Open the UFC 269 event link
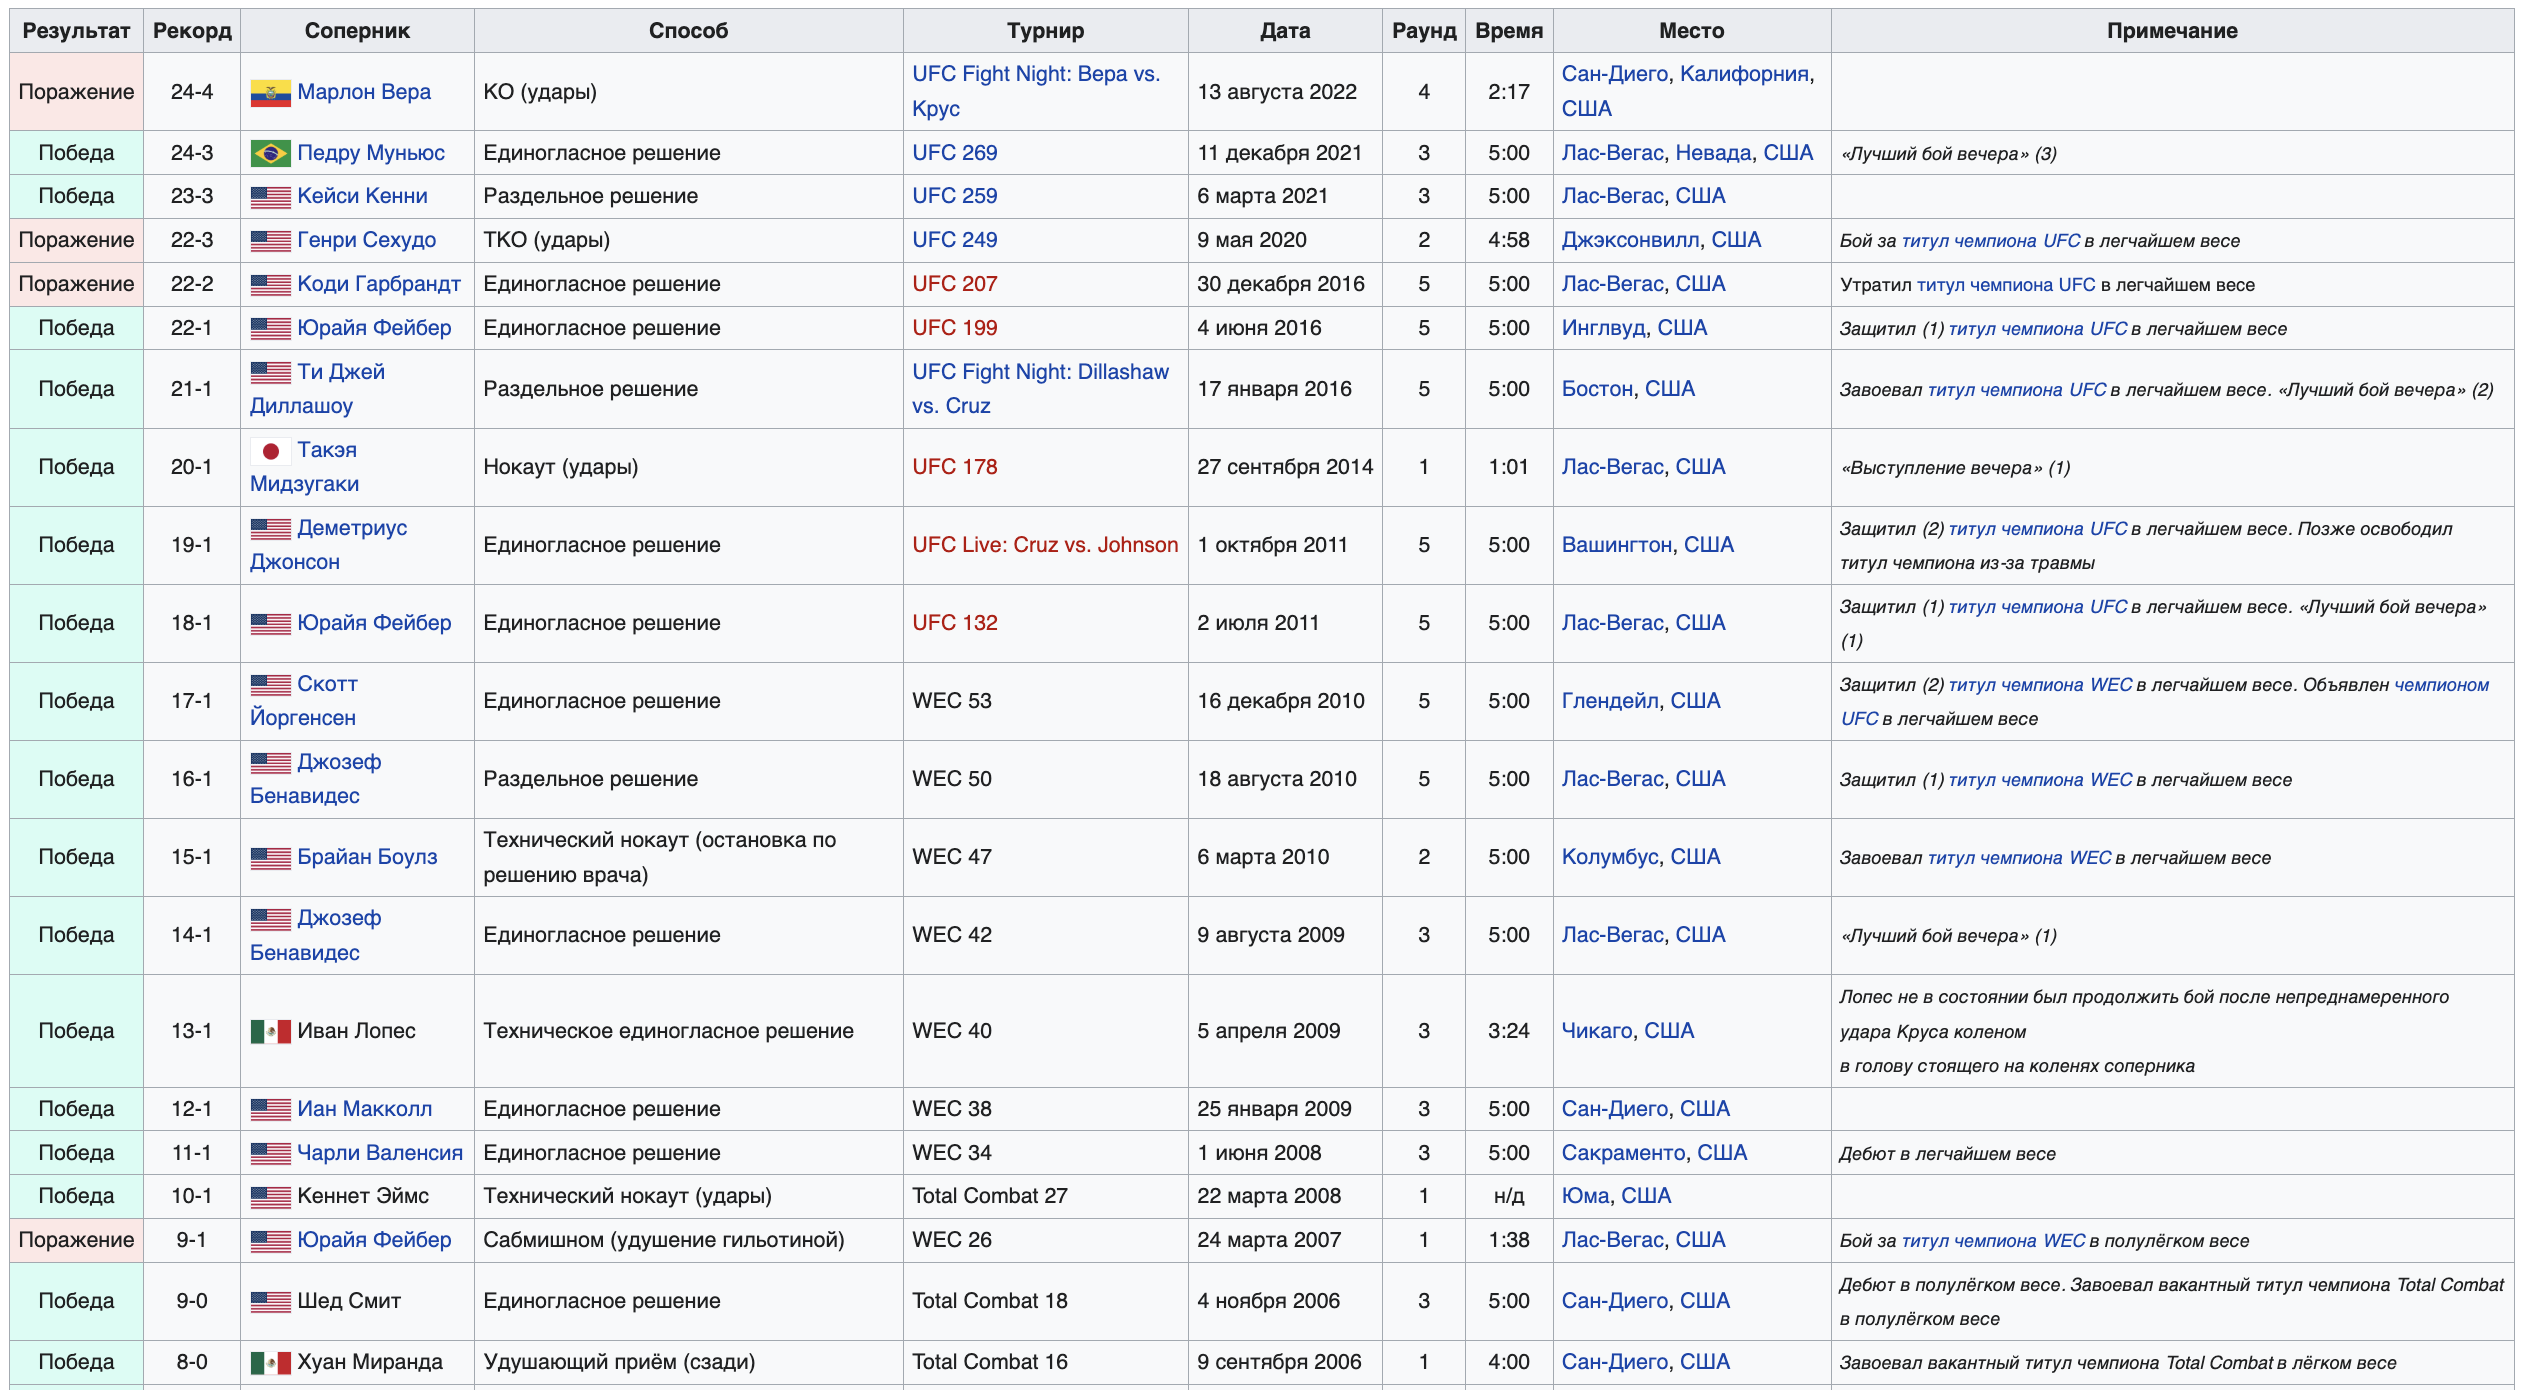 (954, 153)
